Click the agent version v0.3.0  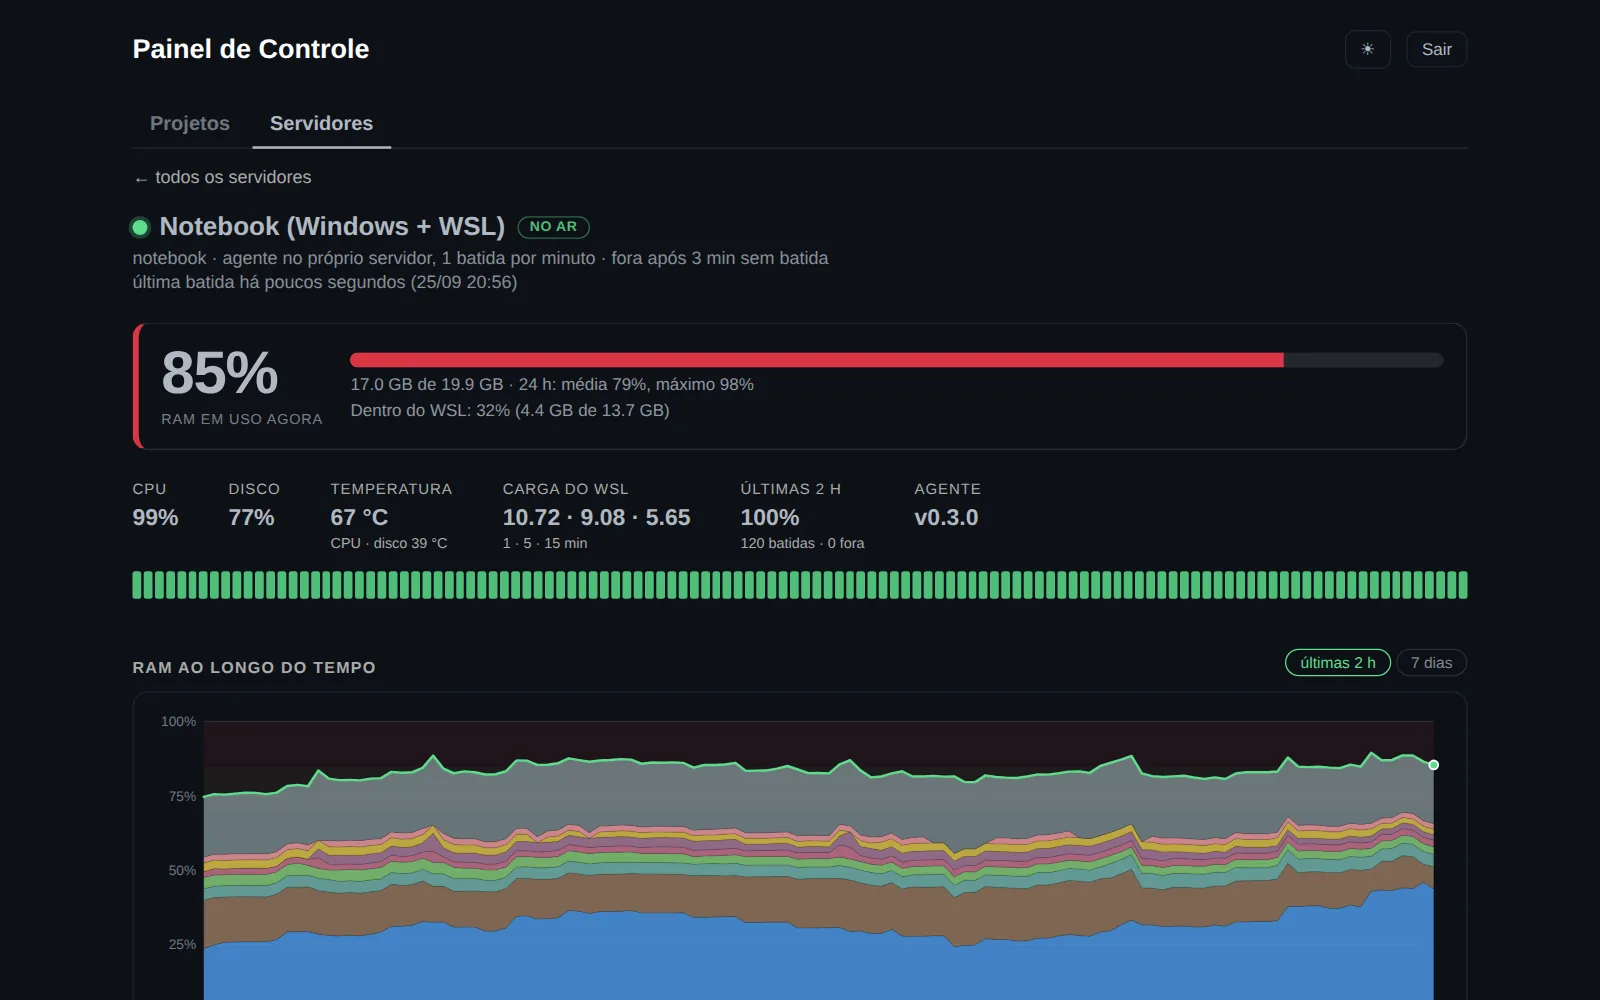(x=946, y=518)
